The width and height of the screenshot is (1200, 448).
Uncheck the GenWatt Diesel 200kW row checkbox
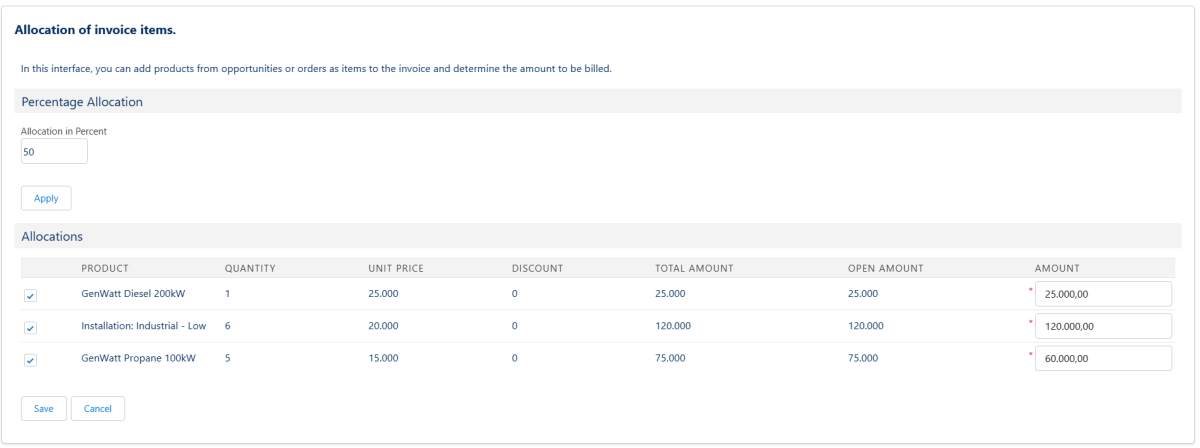click(30, 296)
